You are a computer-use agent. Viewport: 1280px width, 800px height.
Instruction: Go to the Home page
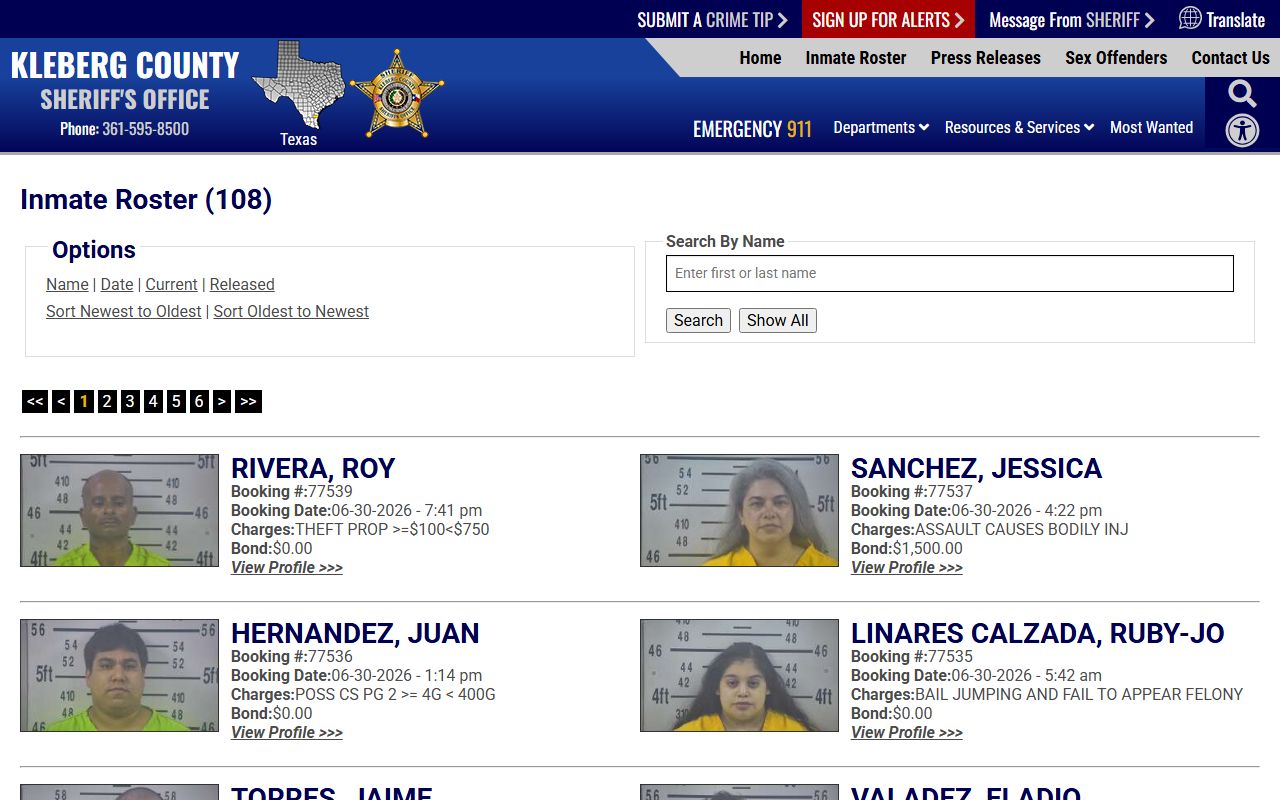[x=760, y=58]
